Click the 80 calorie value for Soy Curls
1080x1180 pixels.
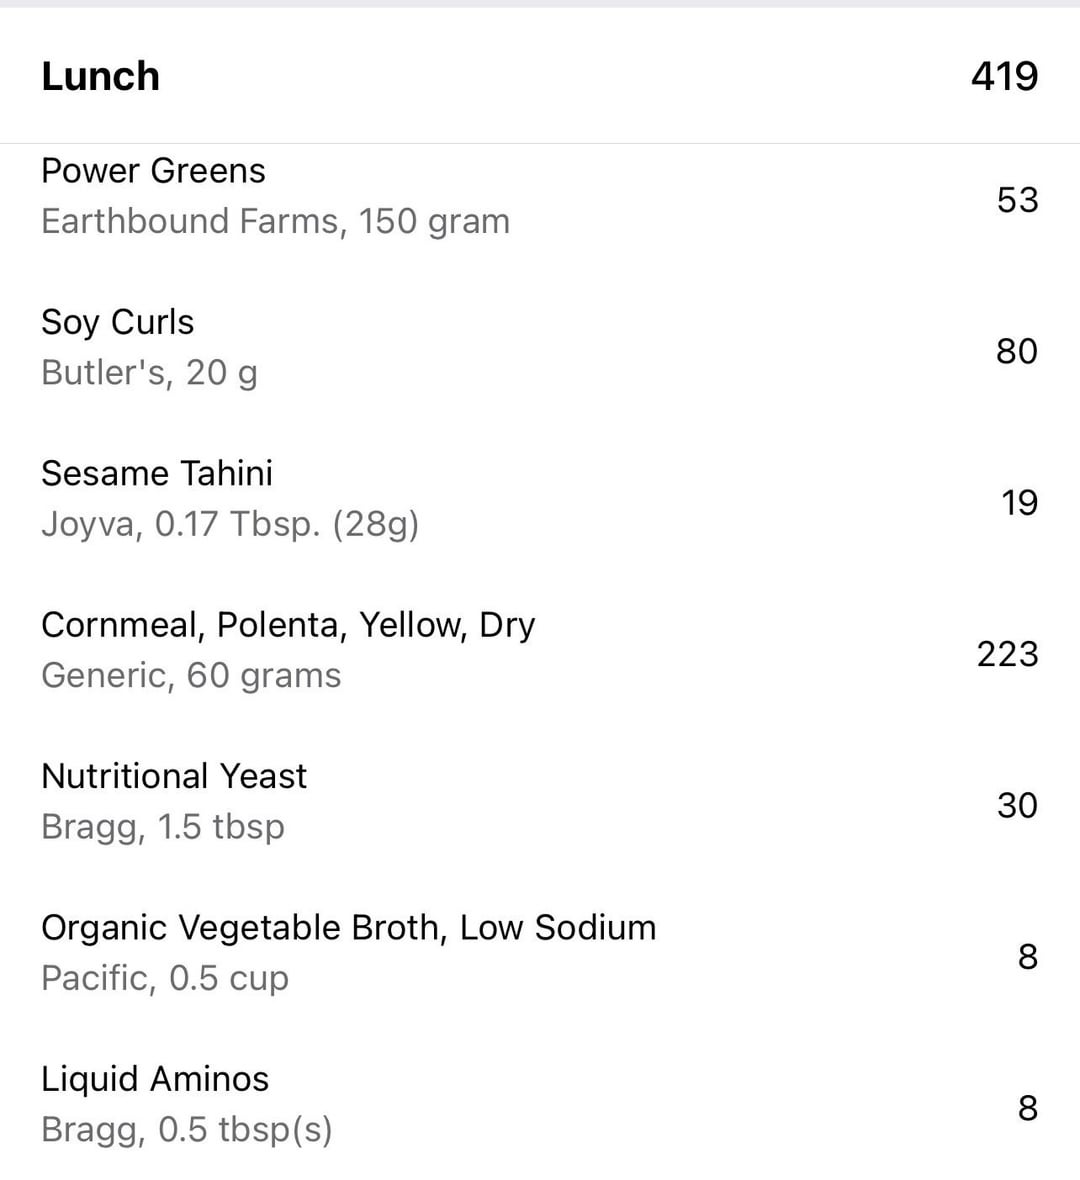(x=1016, y=351)
